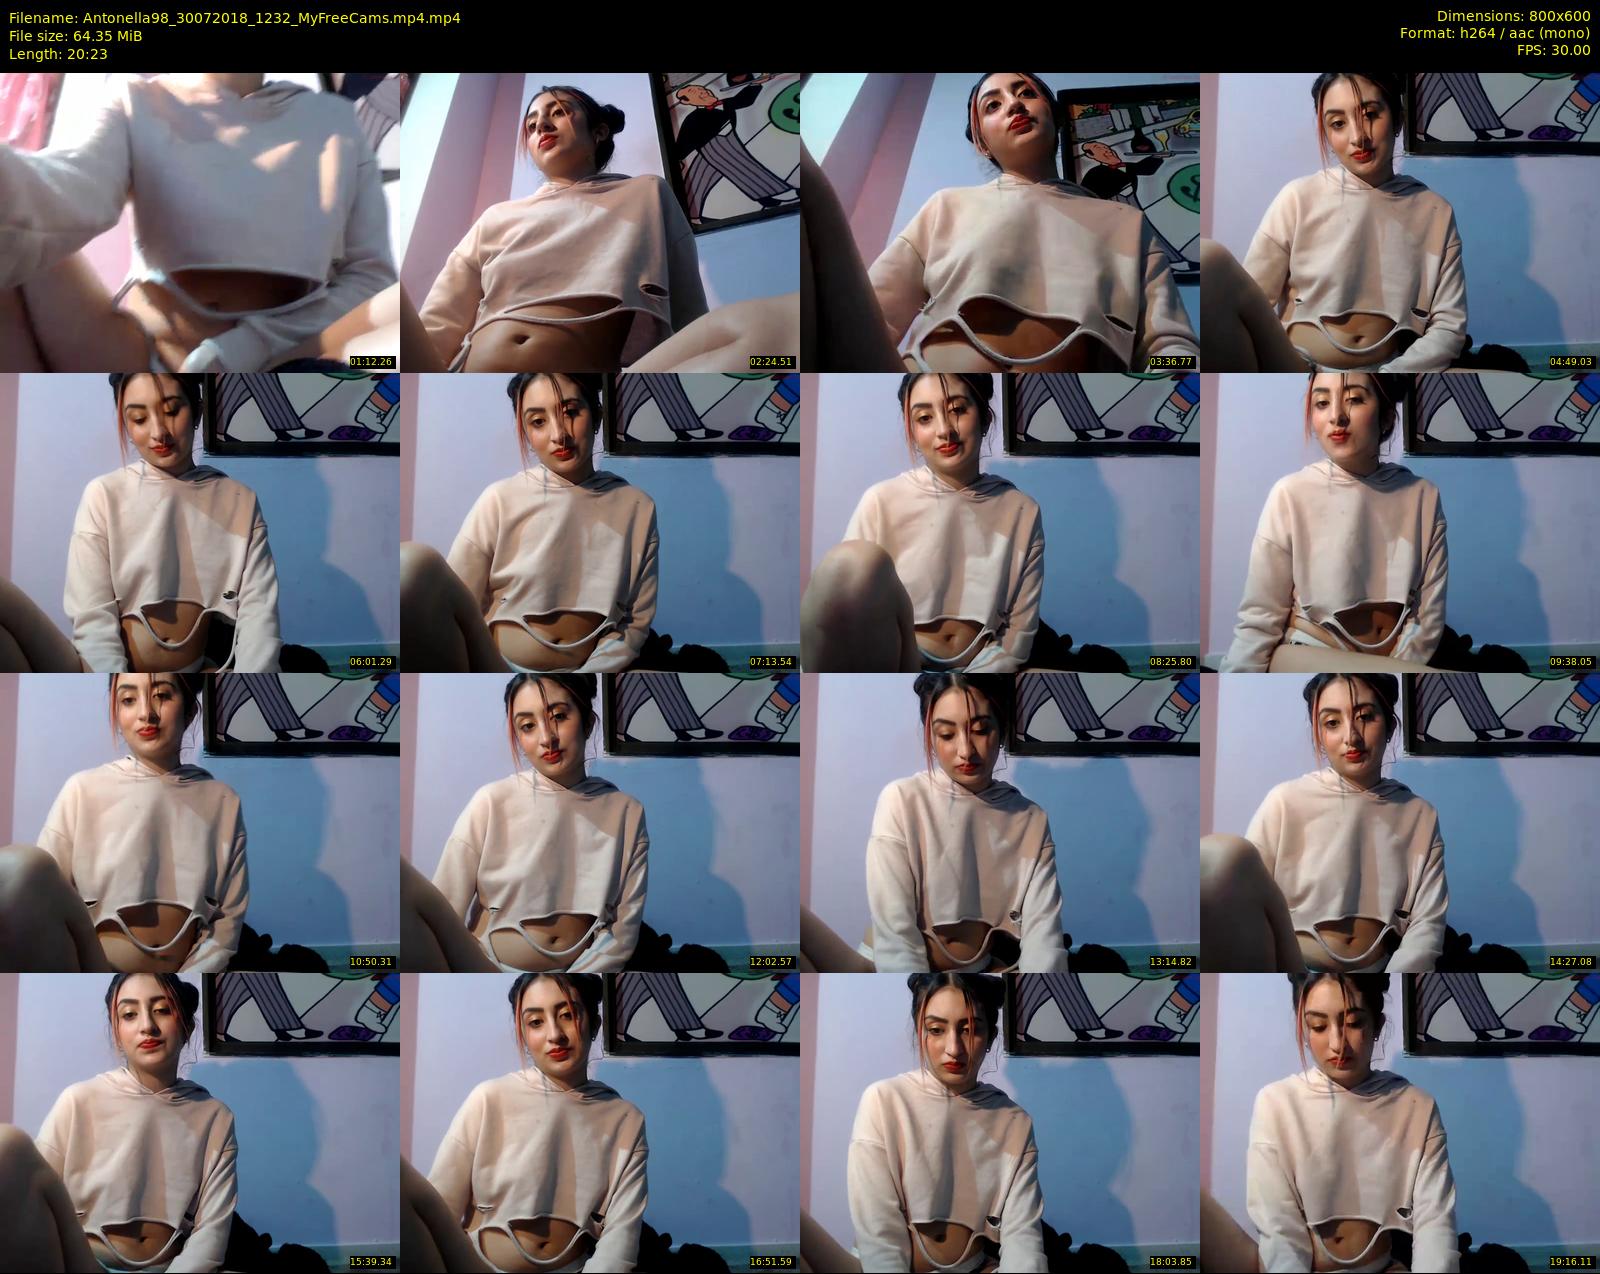Click the Filename text in the header
The width and height of the screenshot is (1600, 1274).
pyautogui.click(x=235, y=17)
